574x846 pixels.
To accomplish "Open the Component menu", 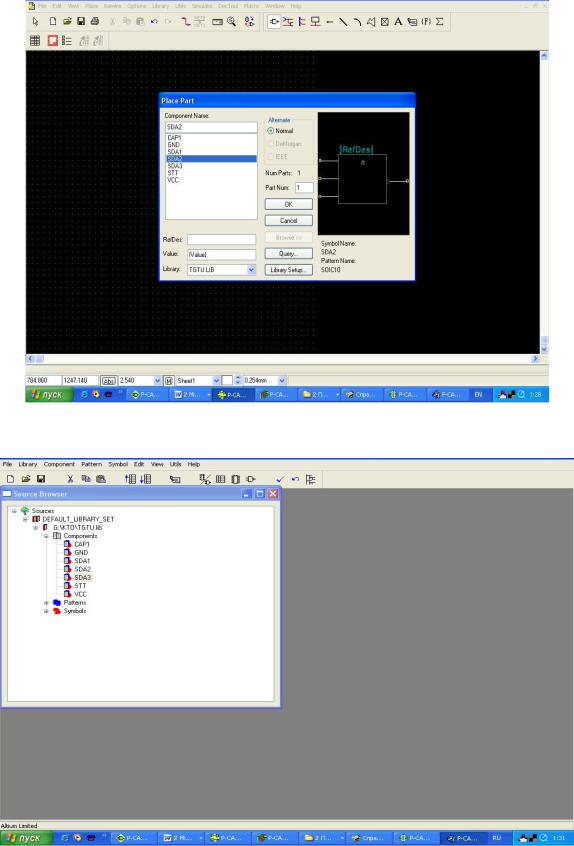I will [x=59, y=464].
